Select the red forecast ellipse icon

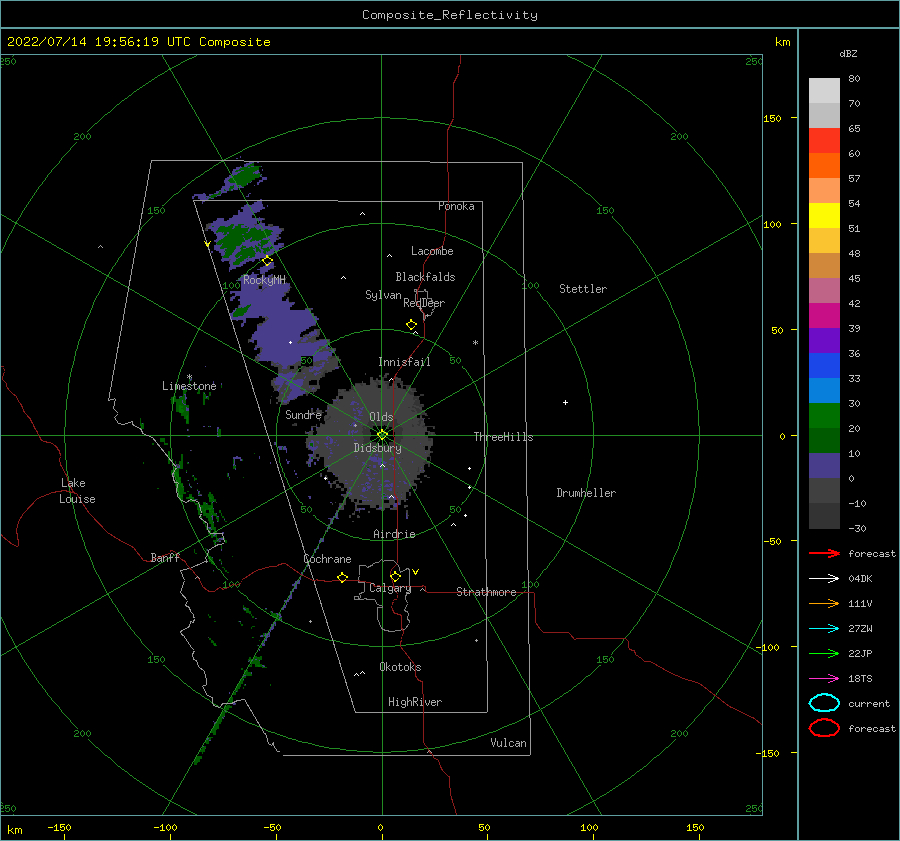[x=824, y=727]
